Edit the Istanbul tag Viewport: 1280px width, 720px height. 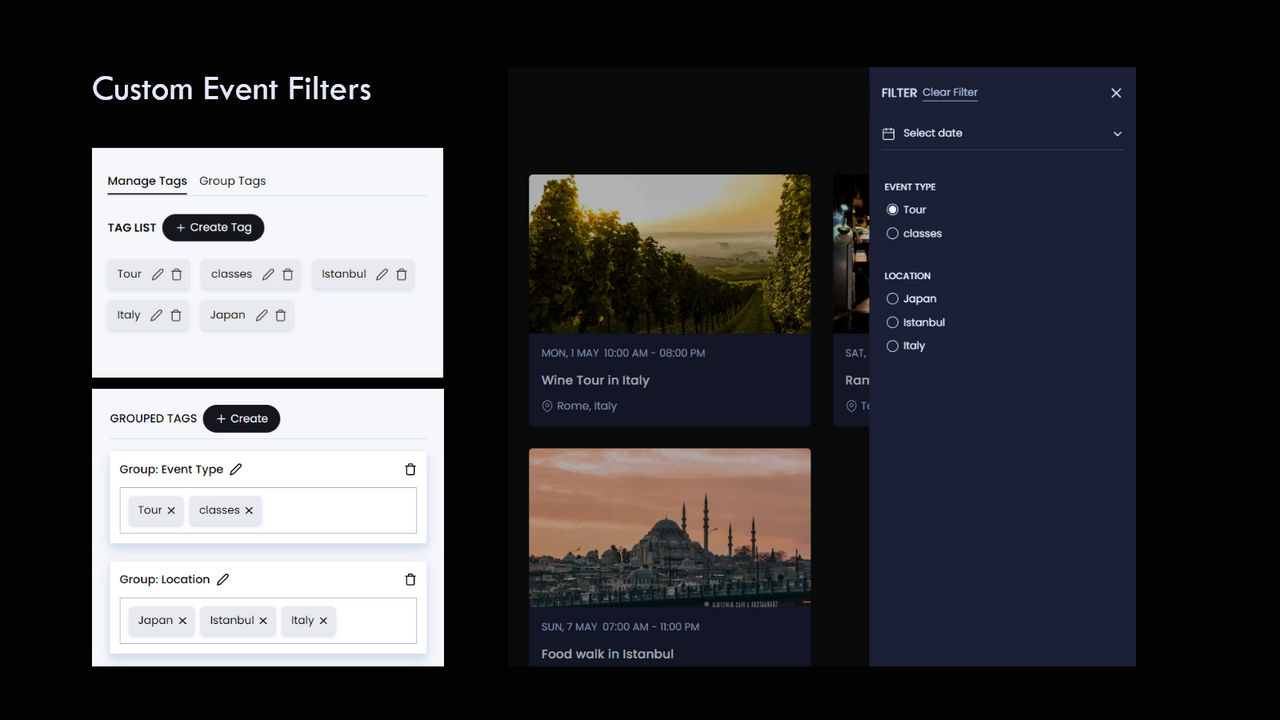click(381, 274)
